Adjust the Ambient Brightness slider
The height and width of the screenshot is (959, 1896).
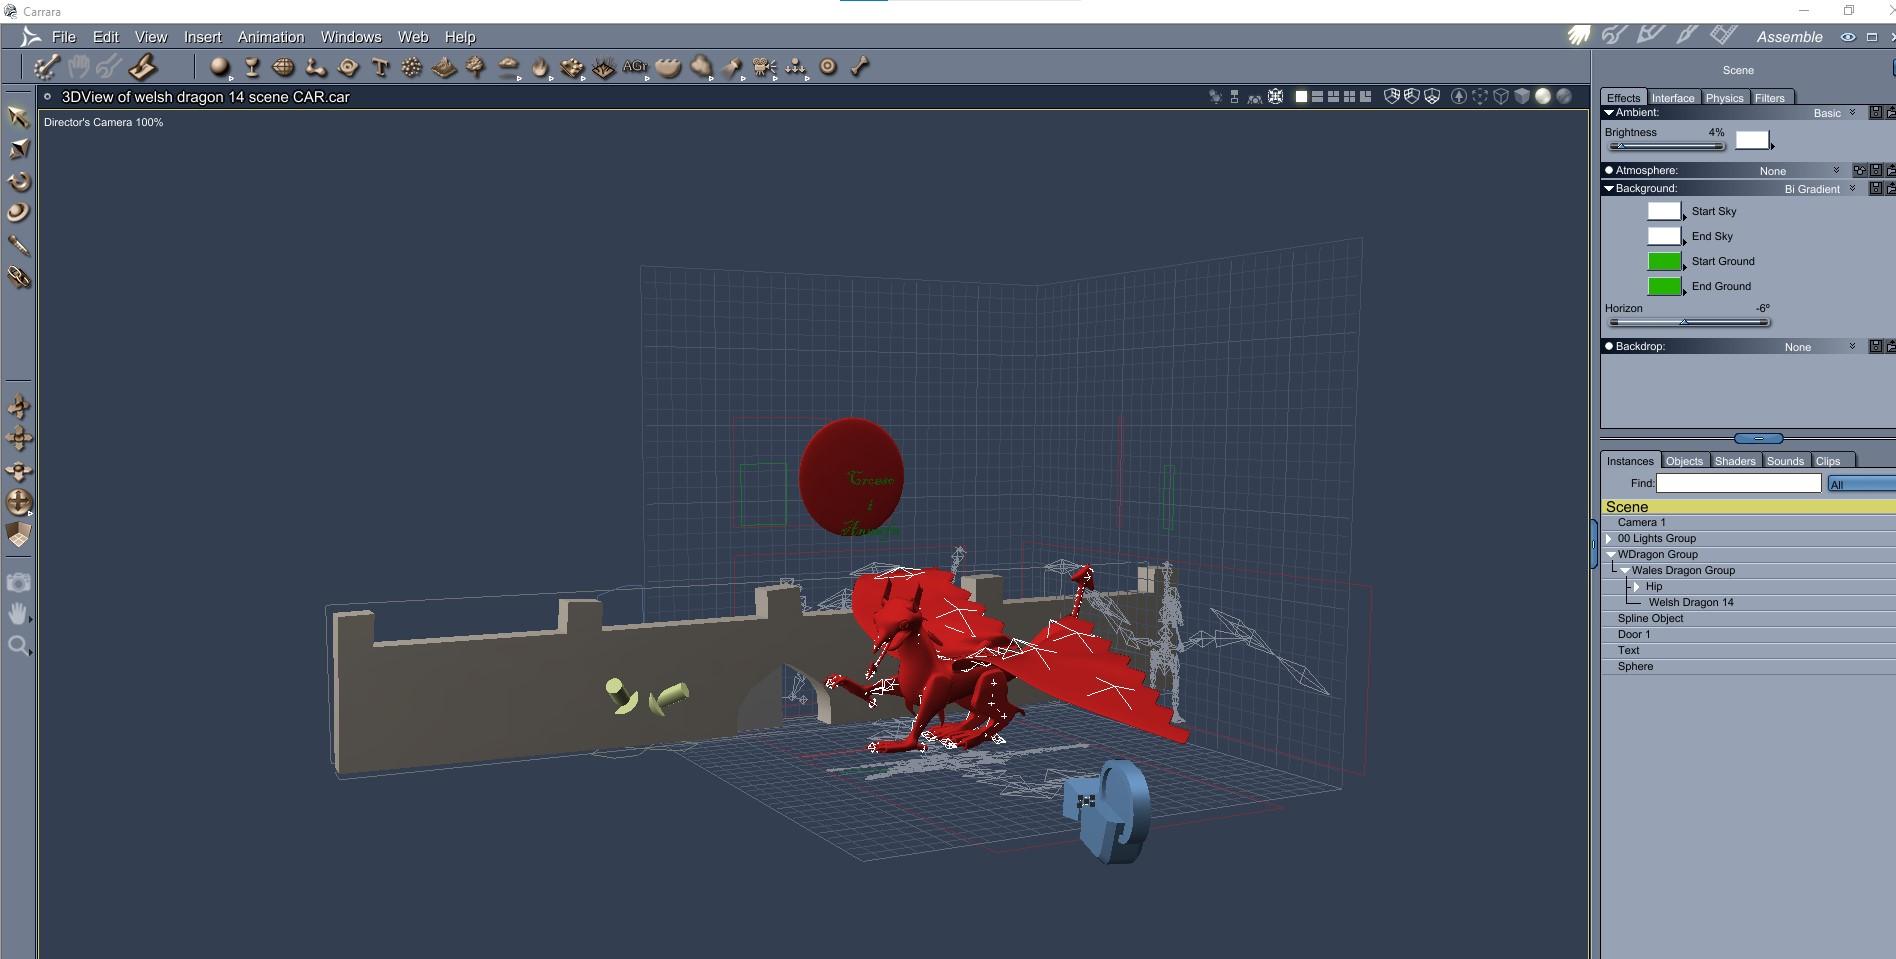click(x=1666, y=146)
